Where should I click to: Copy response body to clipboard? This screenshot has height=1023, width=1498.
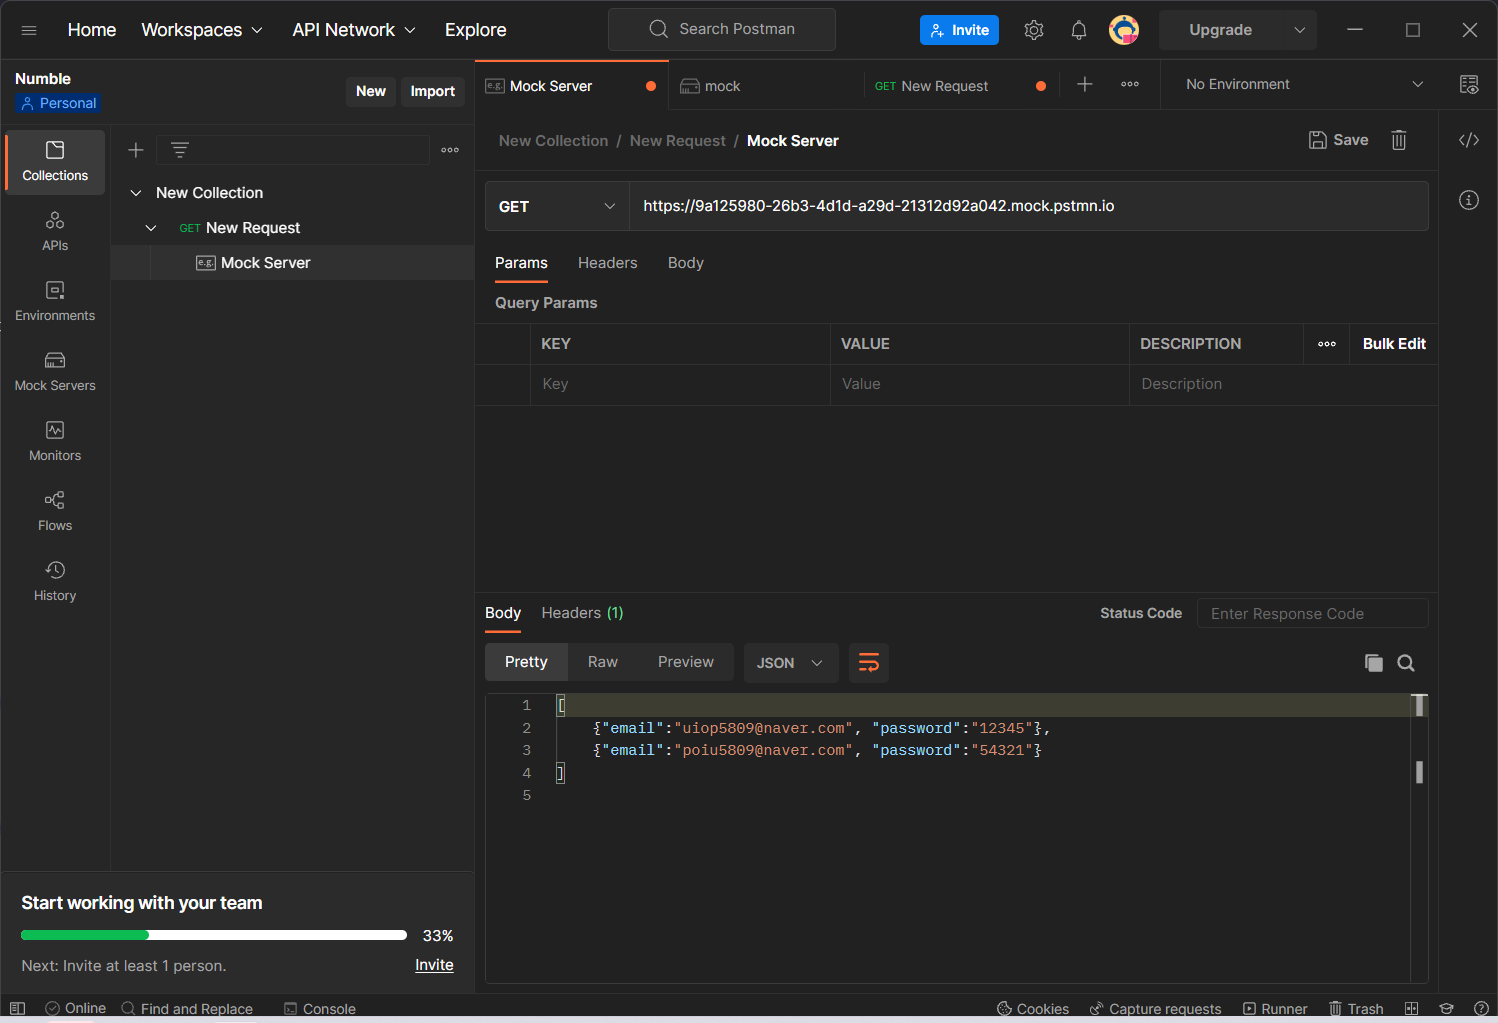pyautogui.click(x=1374, y=663)
